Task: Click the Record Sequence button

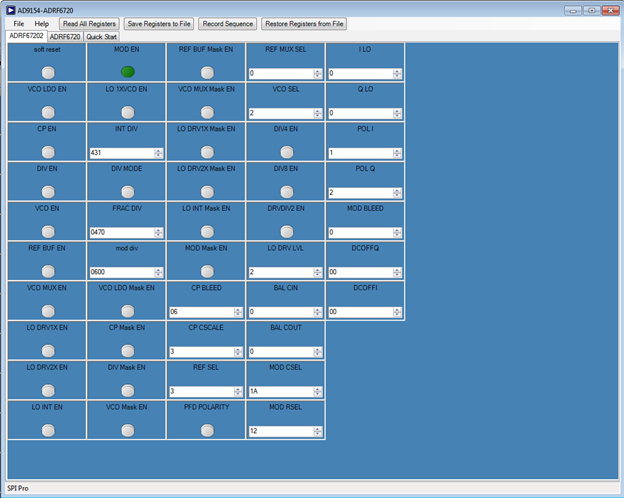Action: coord(228,24)
